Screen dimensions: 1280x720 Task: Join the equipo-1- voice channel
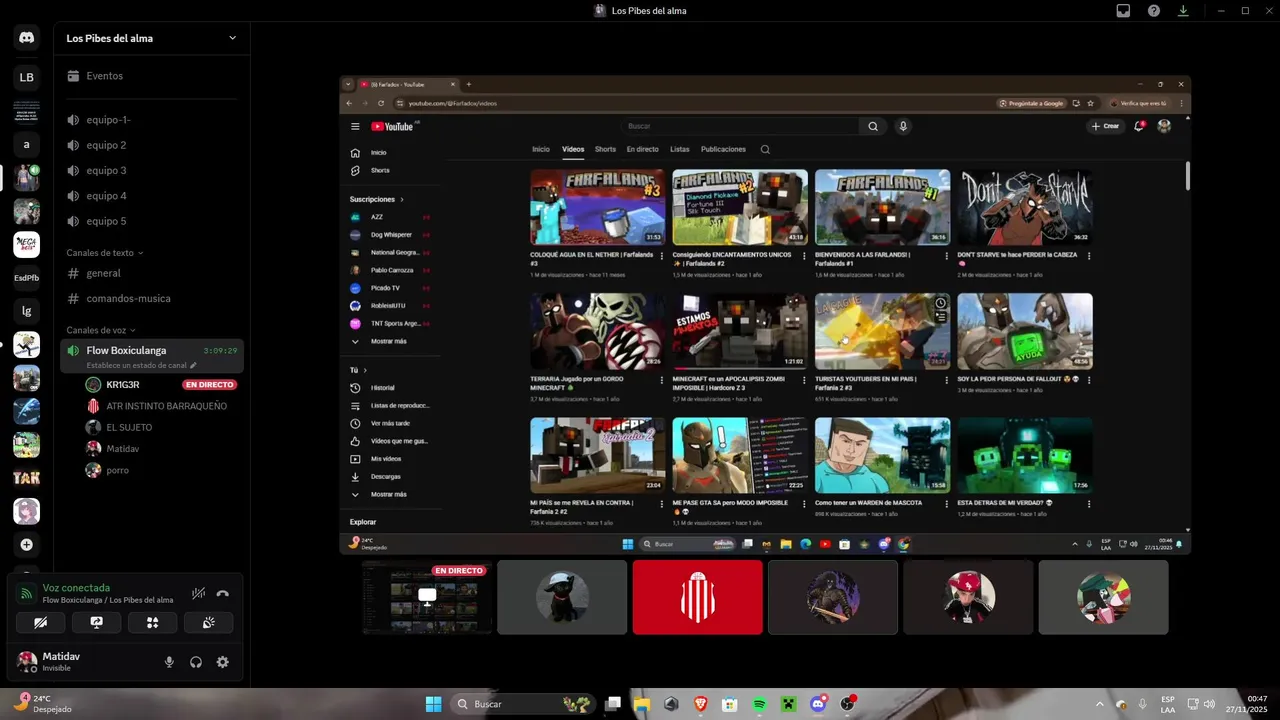pos(151,120)
